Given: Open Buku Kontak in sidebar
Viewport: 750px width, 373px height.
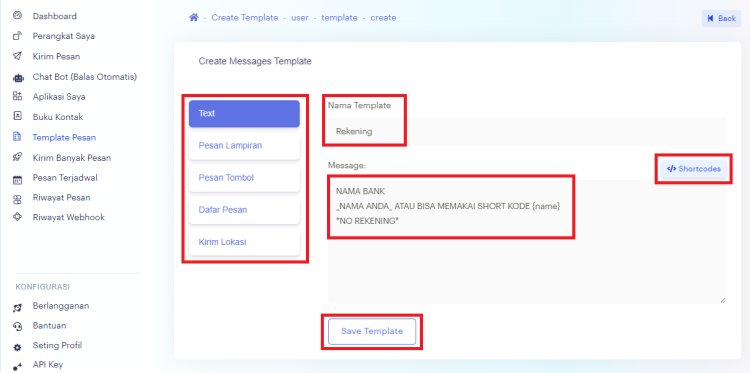Looking at the screenshot, I should (x=58, y=117).
